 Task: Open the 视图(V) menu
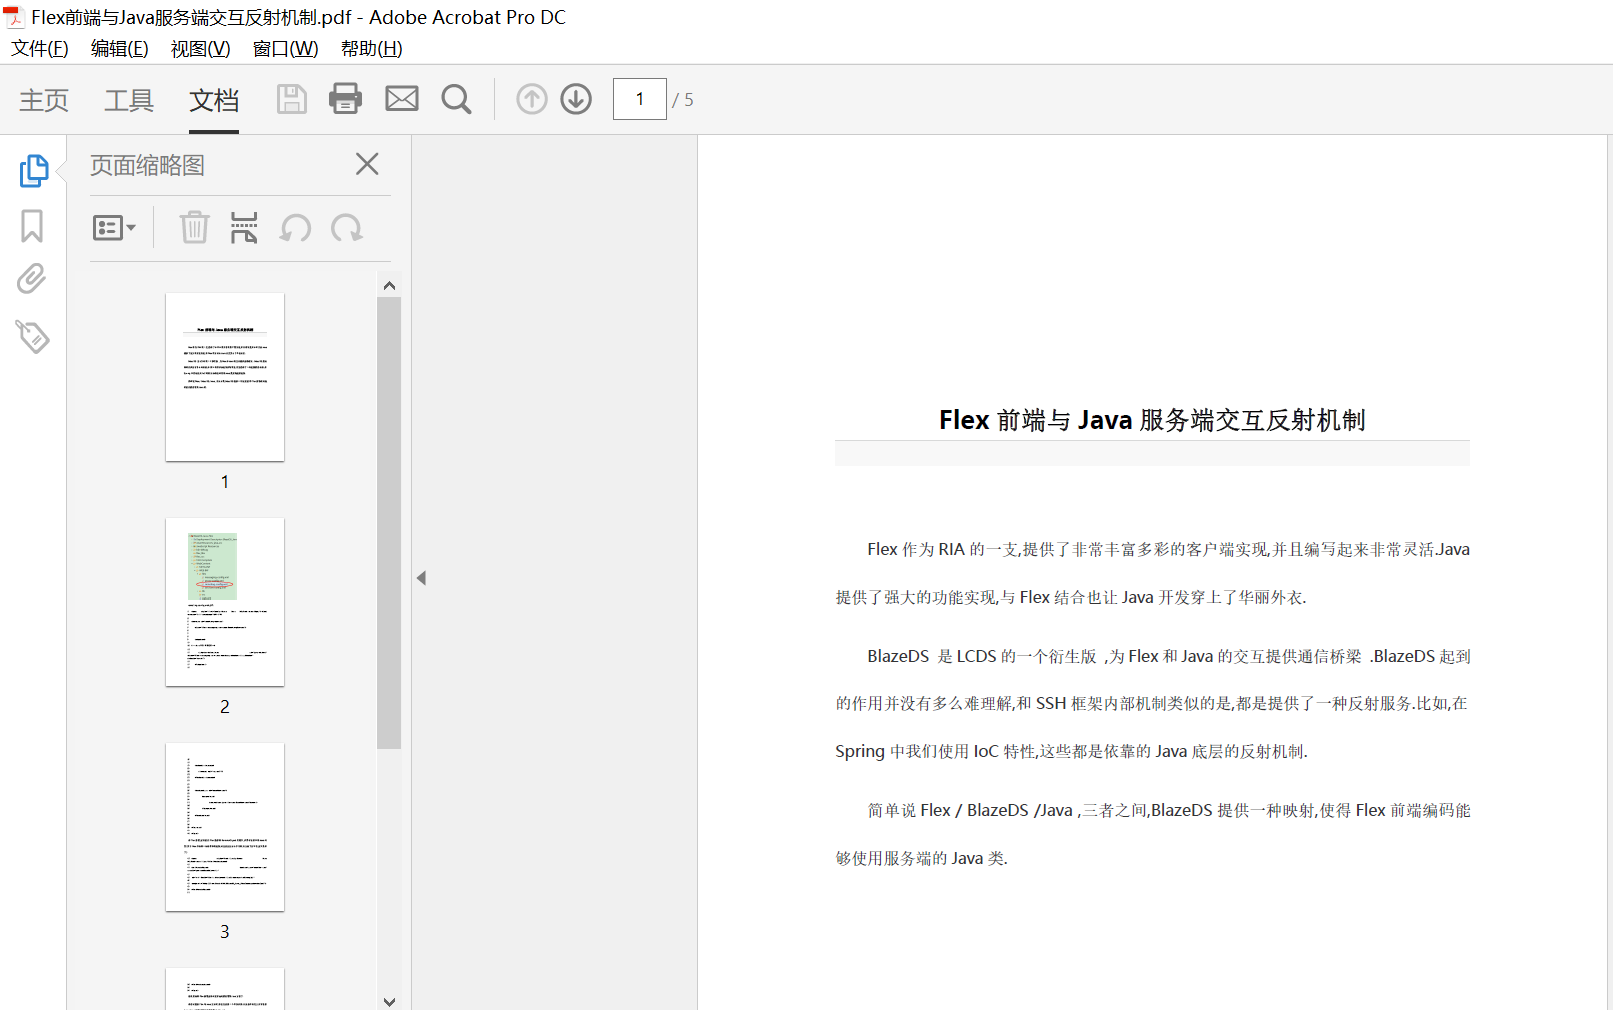[201, 49]
